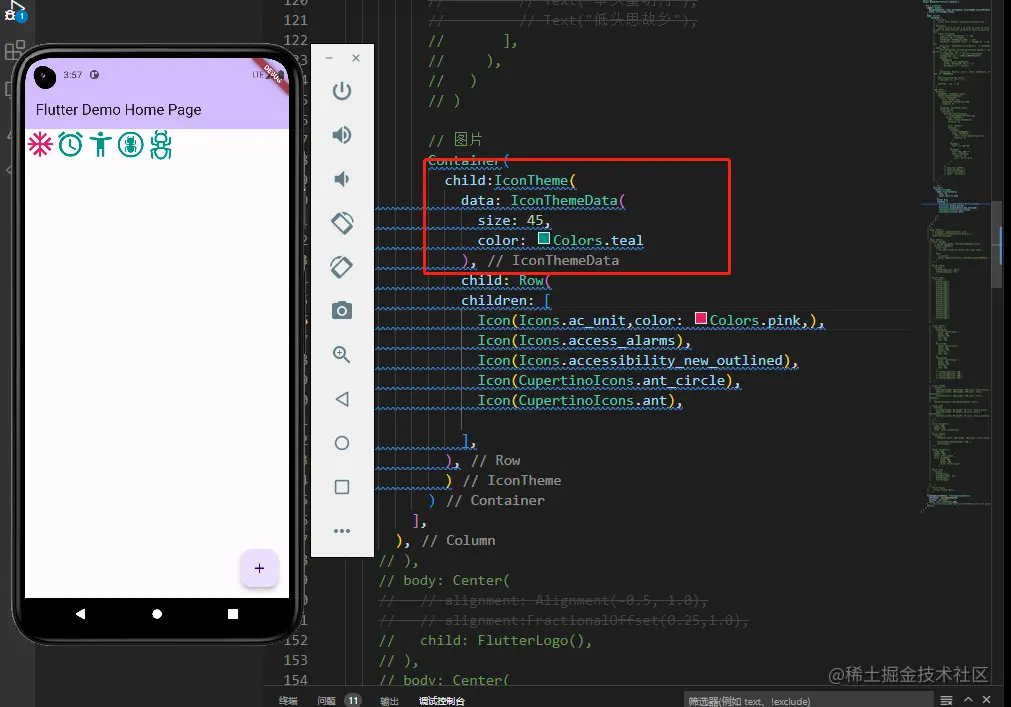1011x707 pixels.
Task: Raise the emulator volume
Action: [x=342, y=135]
